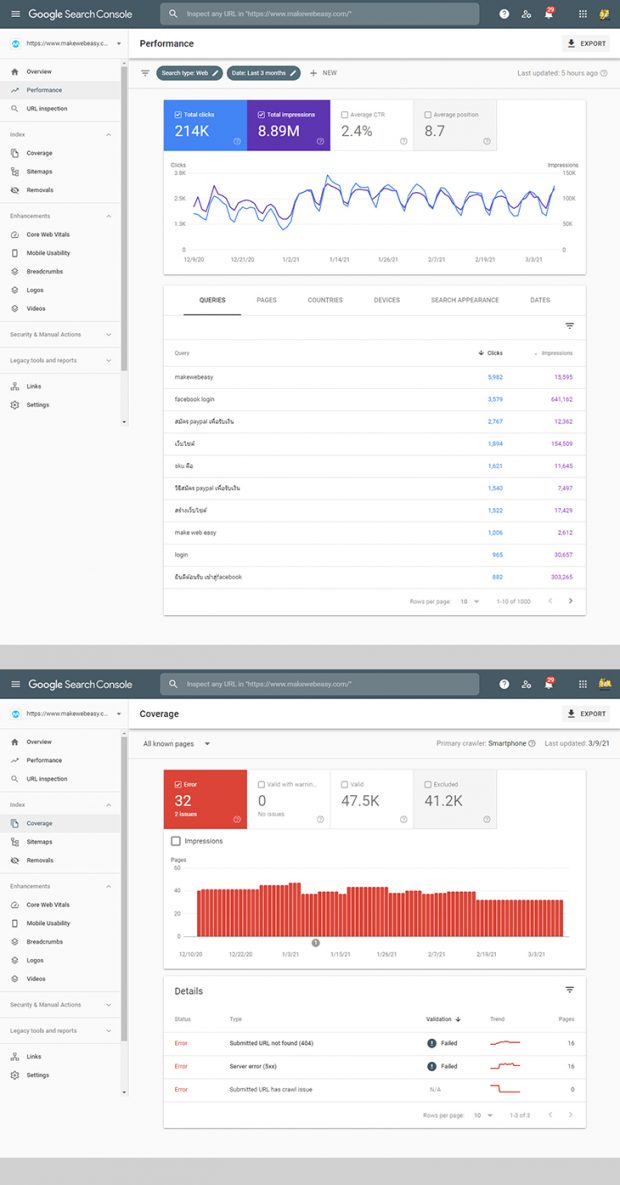Edit the Date: Last 3 months chip

(x=264, y=73)
